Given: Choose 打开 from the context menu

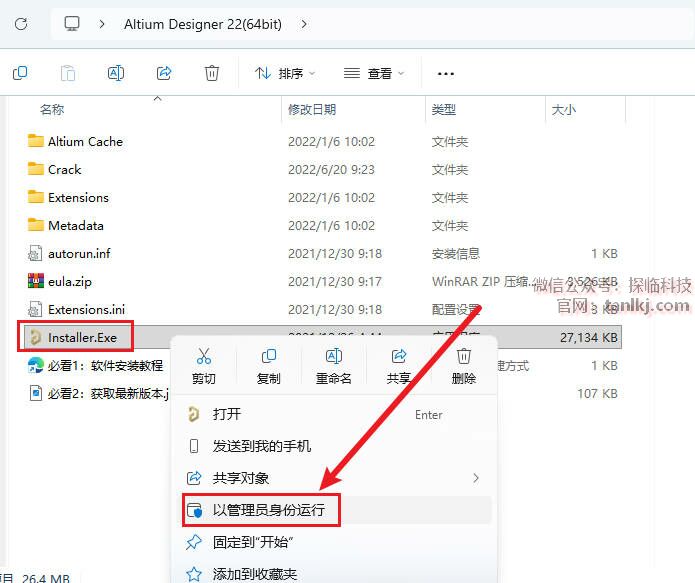Looking at the screenshot, I should tap(334, 415).
